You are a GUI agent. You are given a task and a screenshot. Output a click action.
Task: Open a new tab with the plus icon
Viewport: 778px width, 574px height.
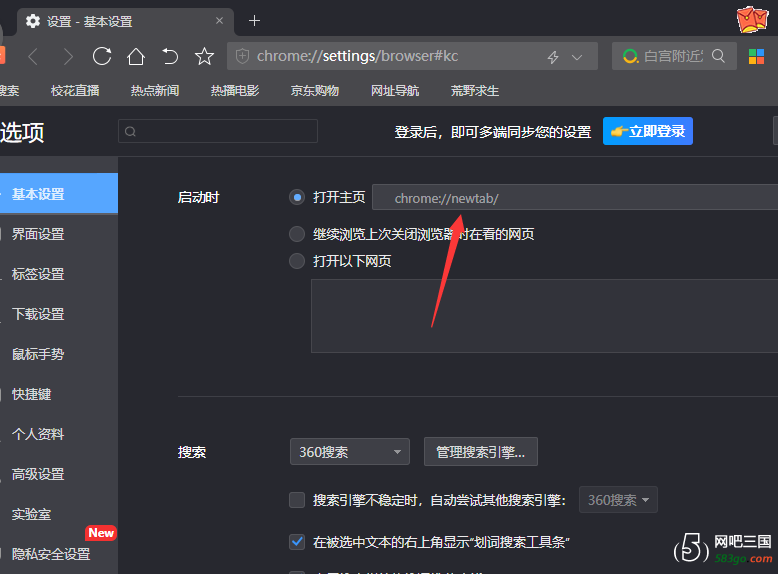coord(254,21)
